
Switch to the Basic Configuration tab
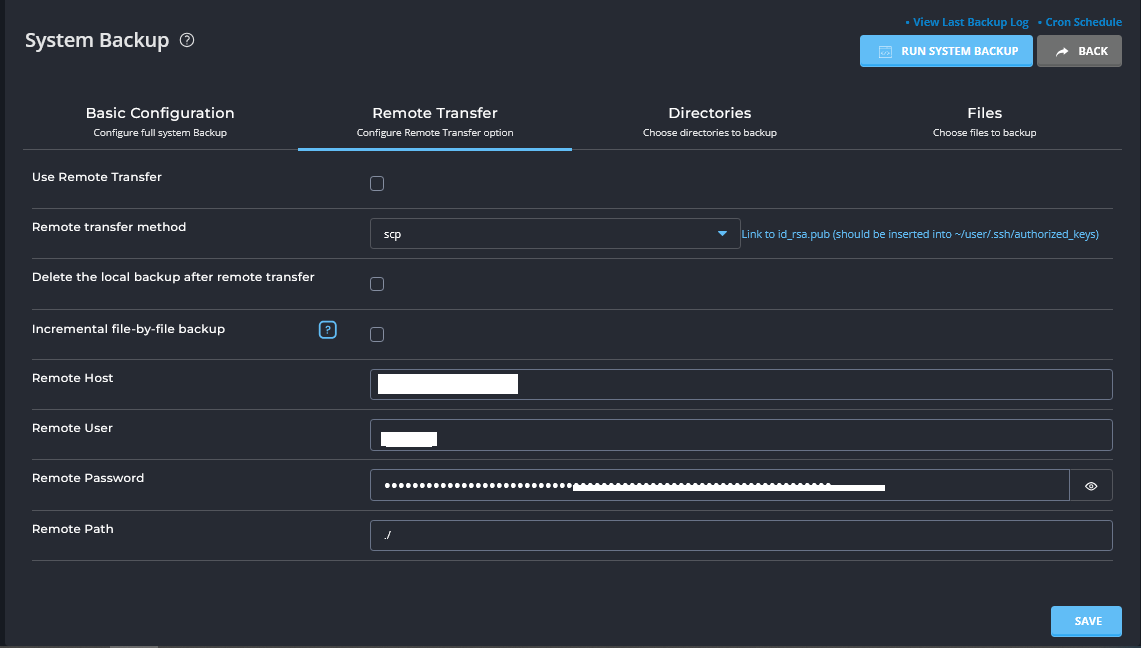click(160, 122)
